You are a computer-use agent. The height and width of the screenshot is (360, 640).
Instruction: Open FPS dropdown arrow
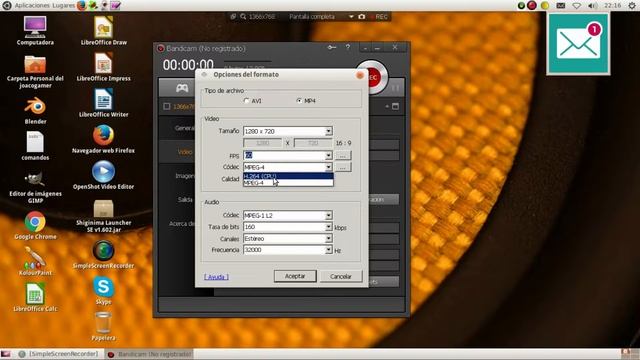[329, 155]
